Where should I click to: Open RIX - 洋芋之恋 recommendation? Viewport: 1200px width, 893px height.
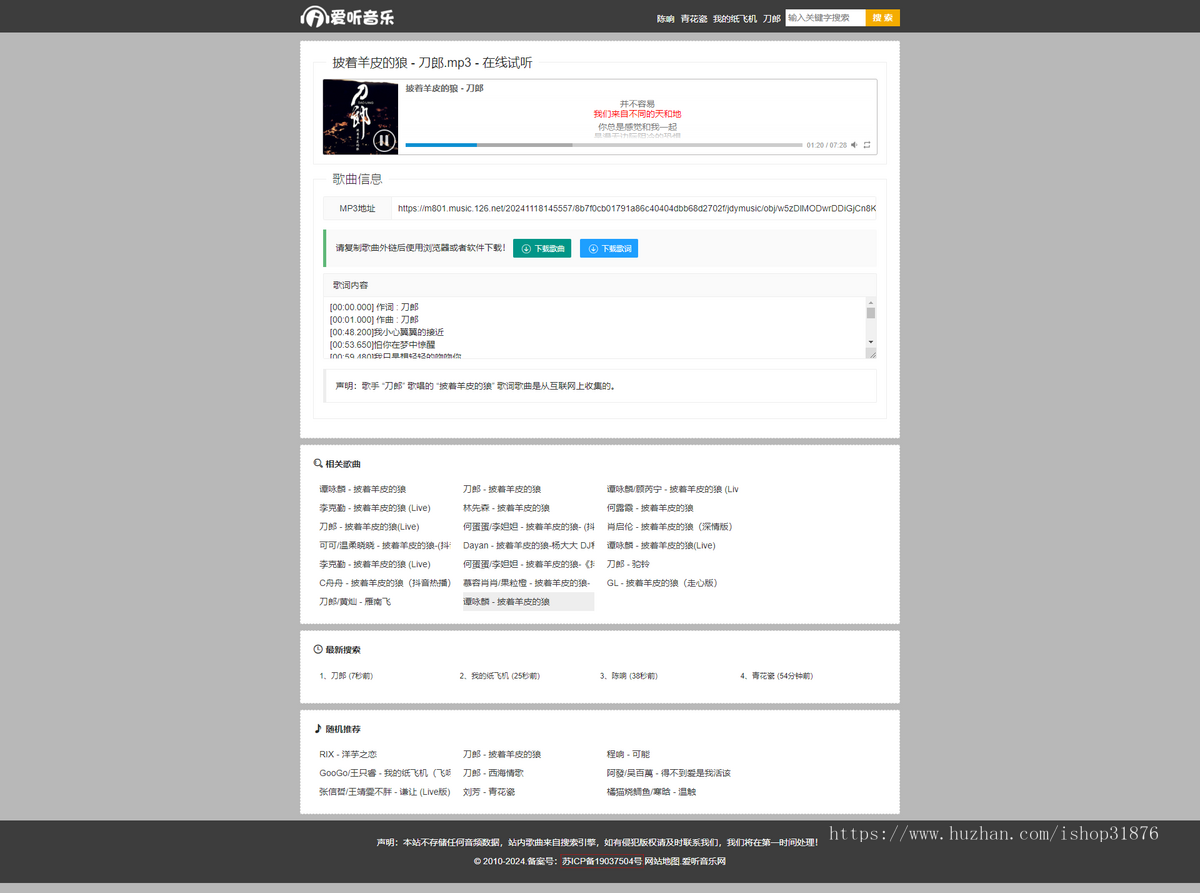tap(348, 754)
